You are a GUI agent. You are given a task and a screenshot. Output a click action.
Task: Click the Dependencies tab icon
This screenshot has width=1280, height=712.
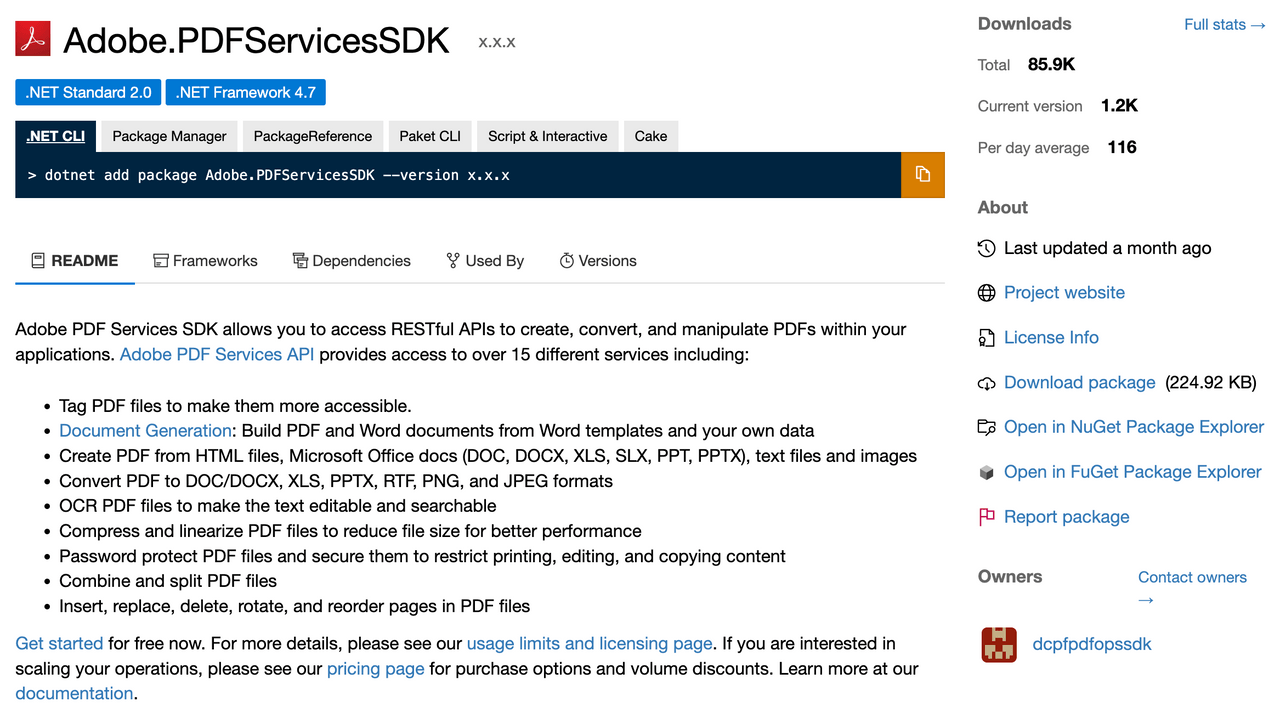click(x=300, y=261)
